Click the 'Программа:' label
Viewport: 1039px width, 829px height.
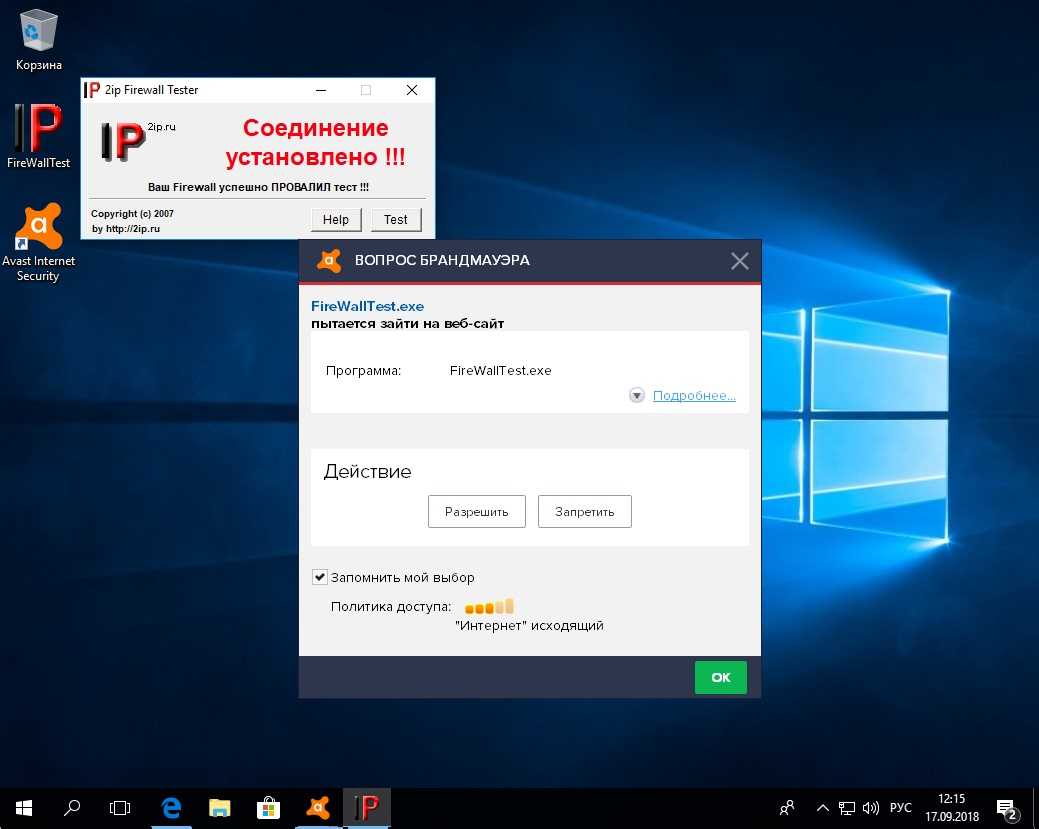click(363, 370)
